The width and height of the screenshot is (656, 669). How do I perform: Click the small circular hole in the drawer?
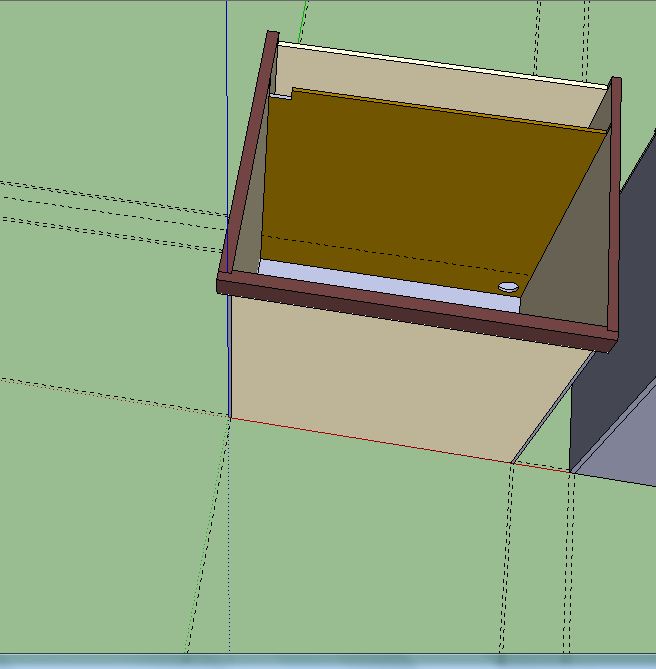(x=508, y=287)
